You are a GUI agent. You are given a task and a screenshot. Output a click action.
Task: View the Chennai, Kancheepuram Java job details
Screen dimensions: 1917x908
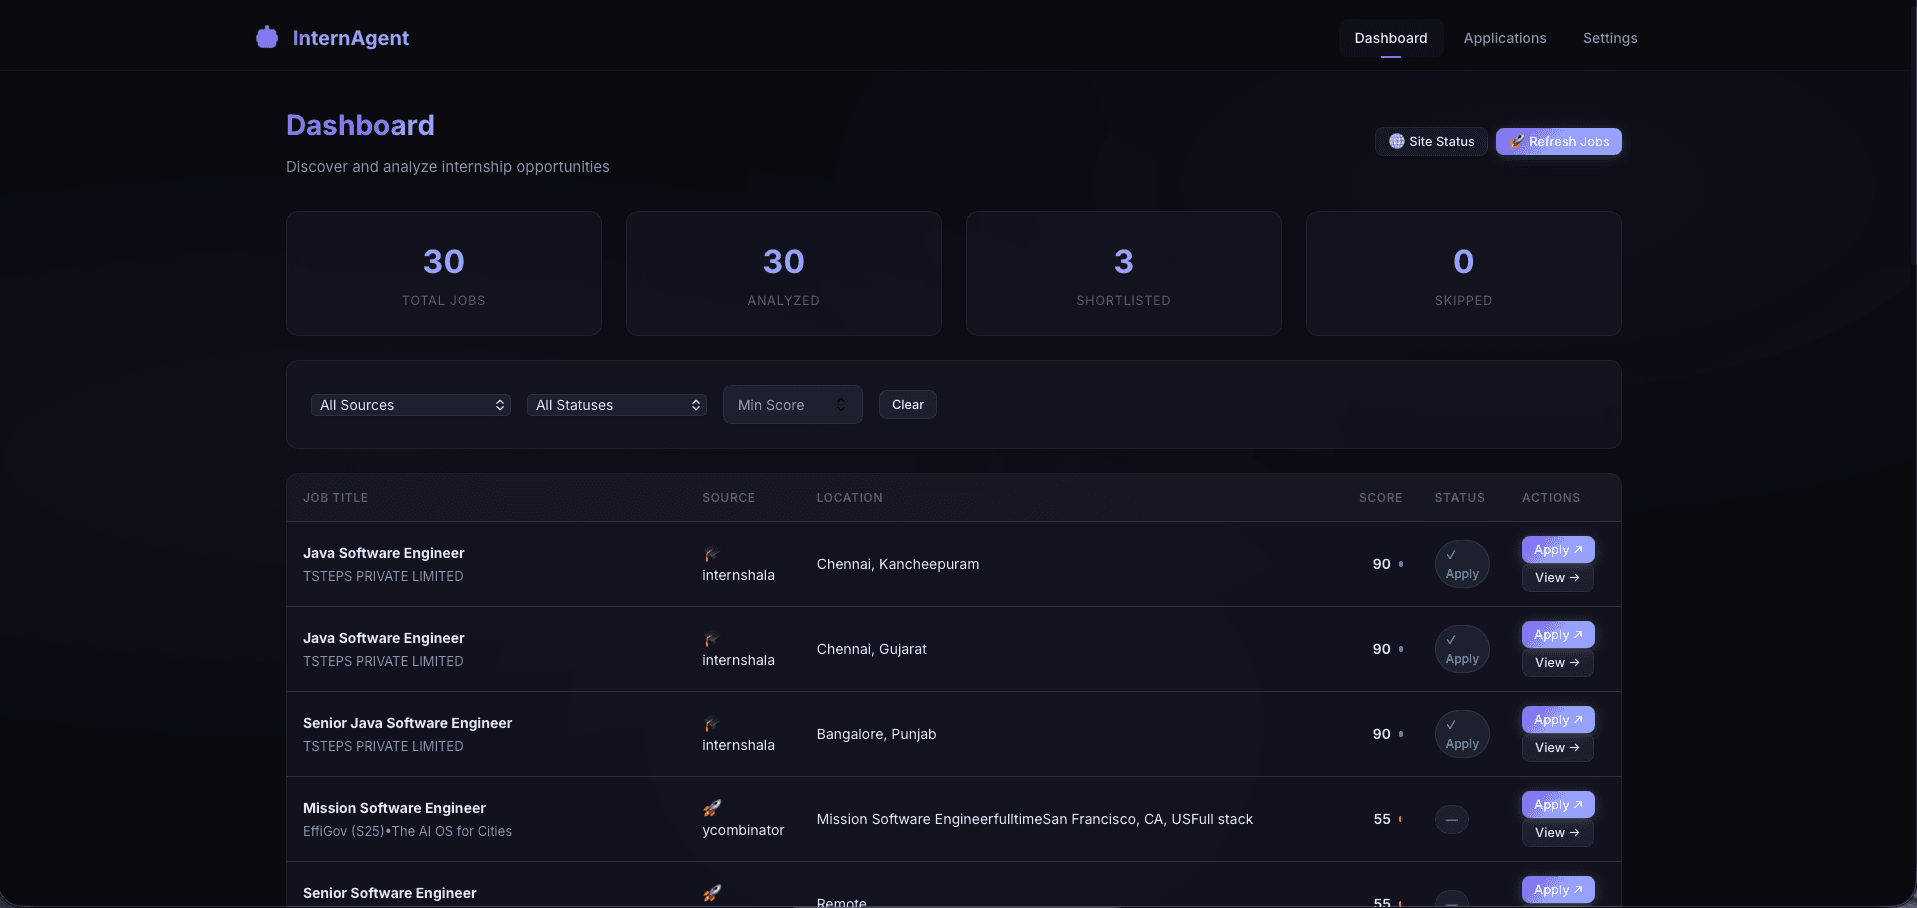(x=1558, y=578)
